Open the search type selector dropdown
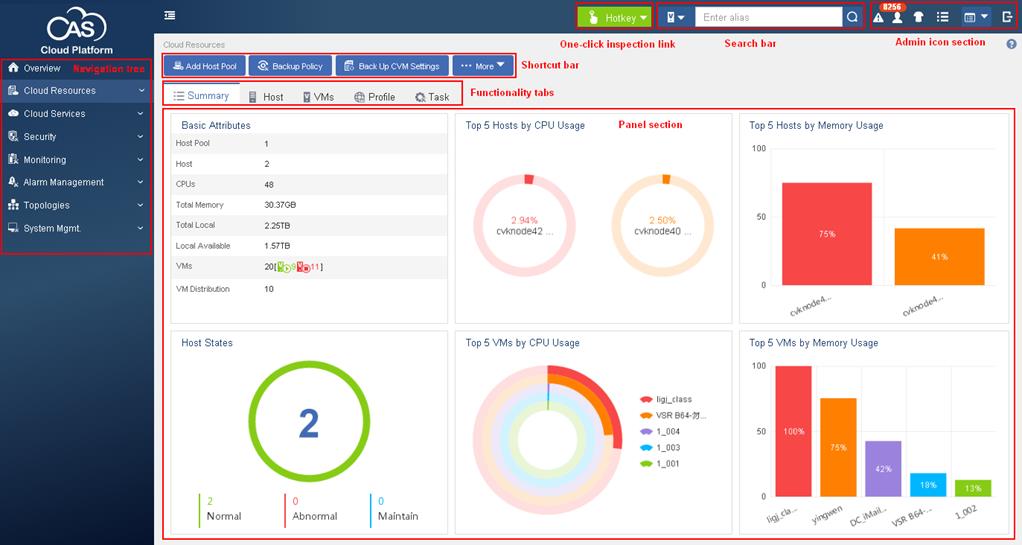The height and width of the screenshot is (545, 1022). 675,18
